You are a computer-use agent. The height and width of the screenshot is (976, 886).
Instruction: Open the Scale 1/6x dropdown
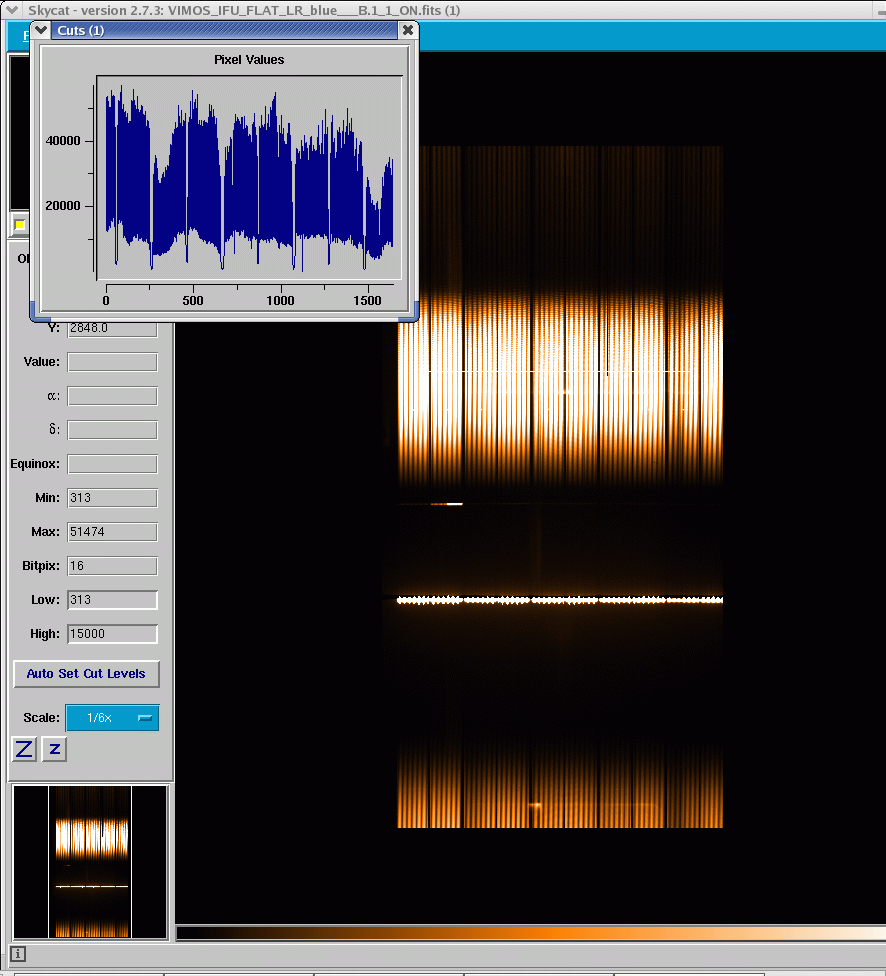point(112,718)
